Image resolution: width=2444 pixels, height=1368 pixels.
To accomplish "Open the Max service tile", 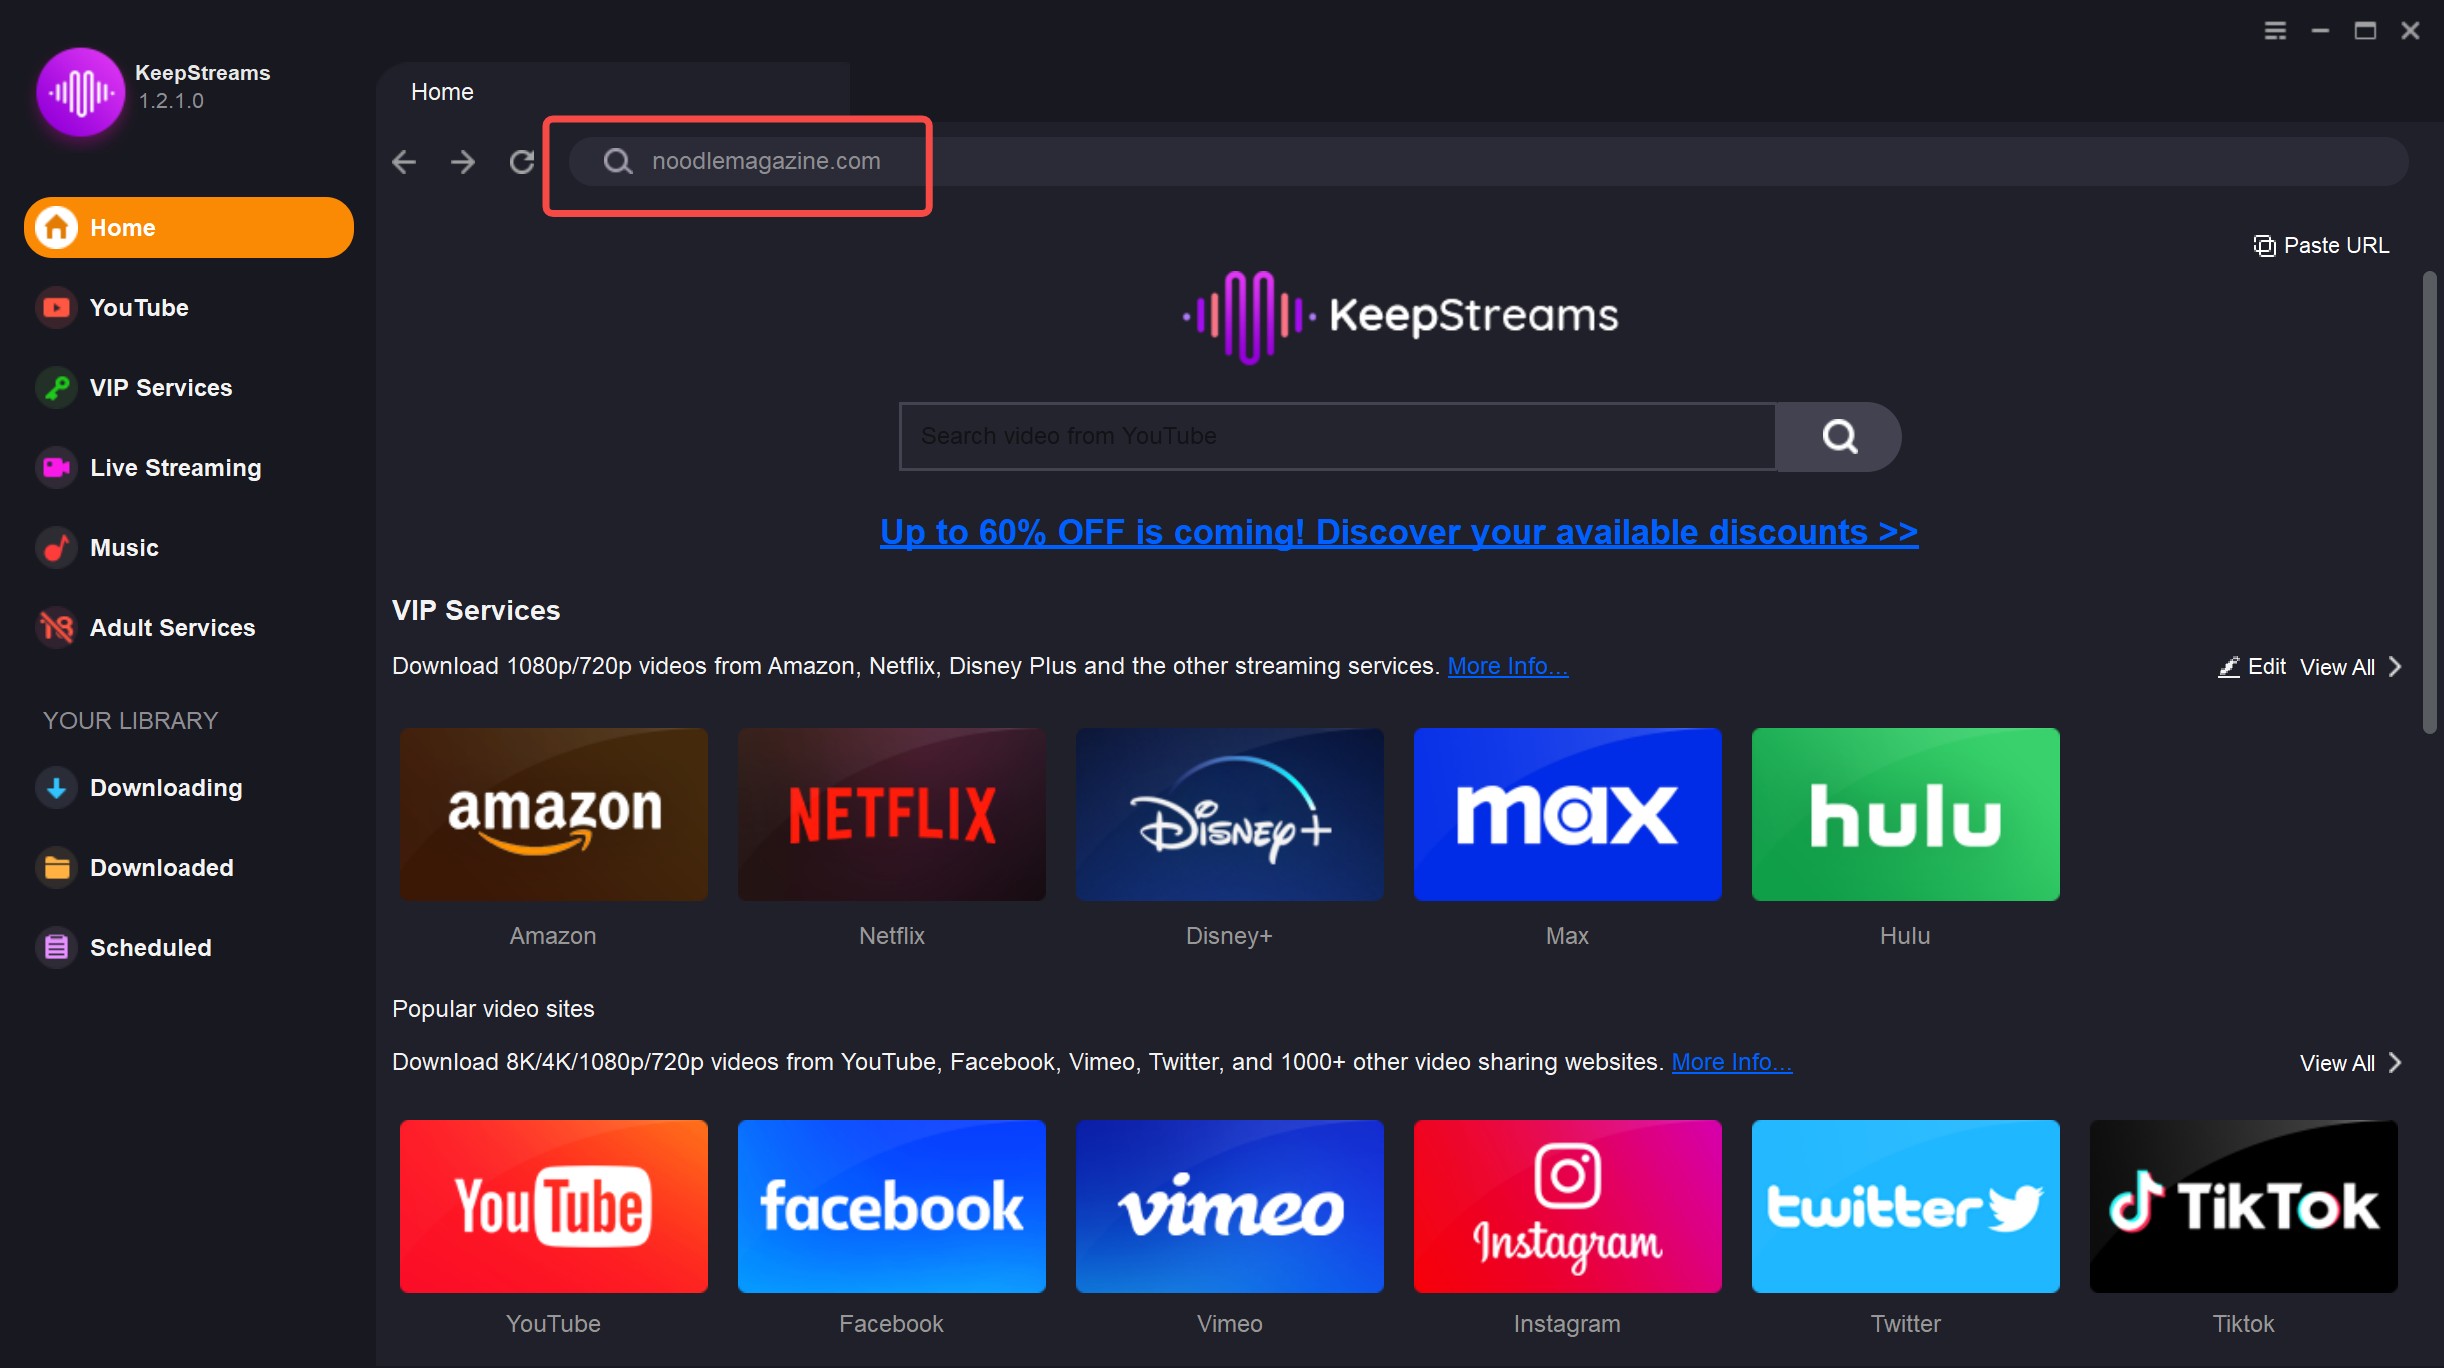I will click(1567, 814).
